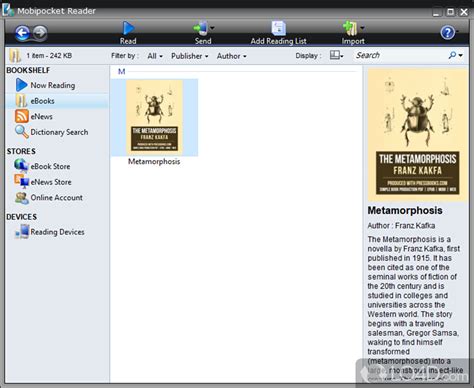Maximize the Mobipocket Reader window
The height and width of the screenshot is (388, 474).
tap(450, 12)
